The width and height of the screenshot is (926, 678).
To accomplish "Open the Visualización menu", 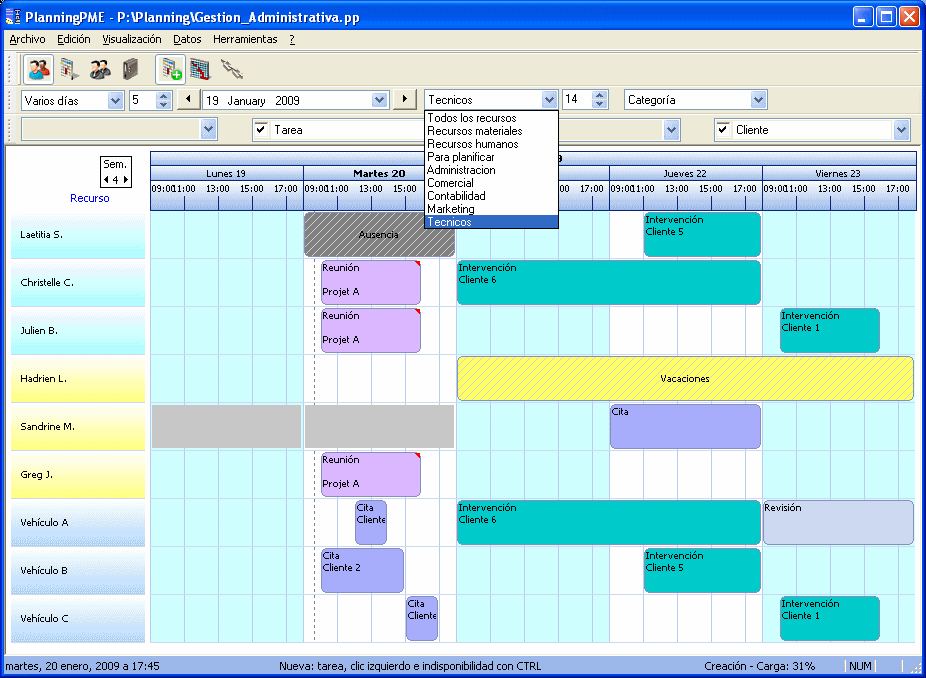I will pos(132,39).
